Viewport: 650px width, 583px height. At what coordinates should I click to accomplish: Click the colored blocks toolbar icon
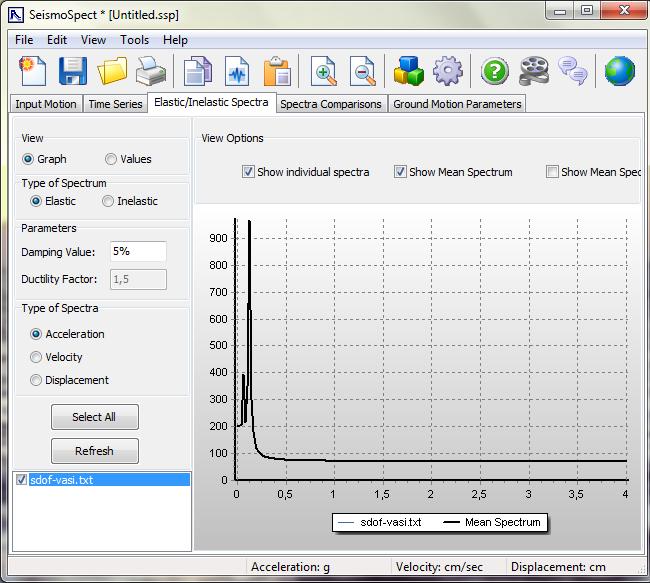[x=408, y=71]
